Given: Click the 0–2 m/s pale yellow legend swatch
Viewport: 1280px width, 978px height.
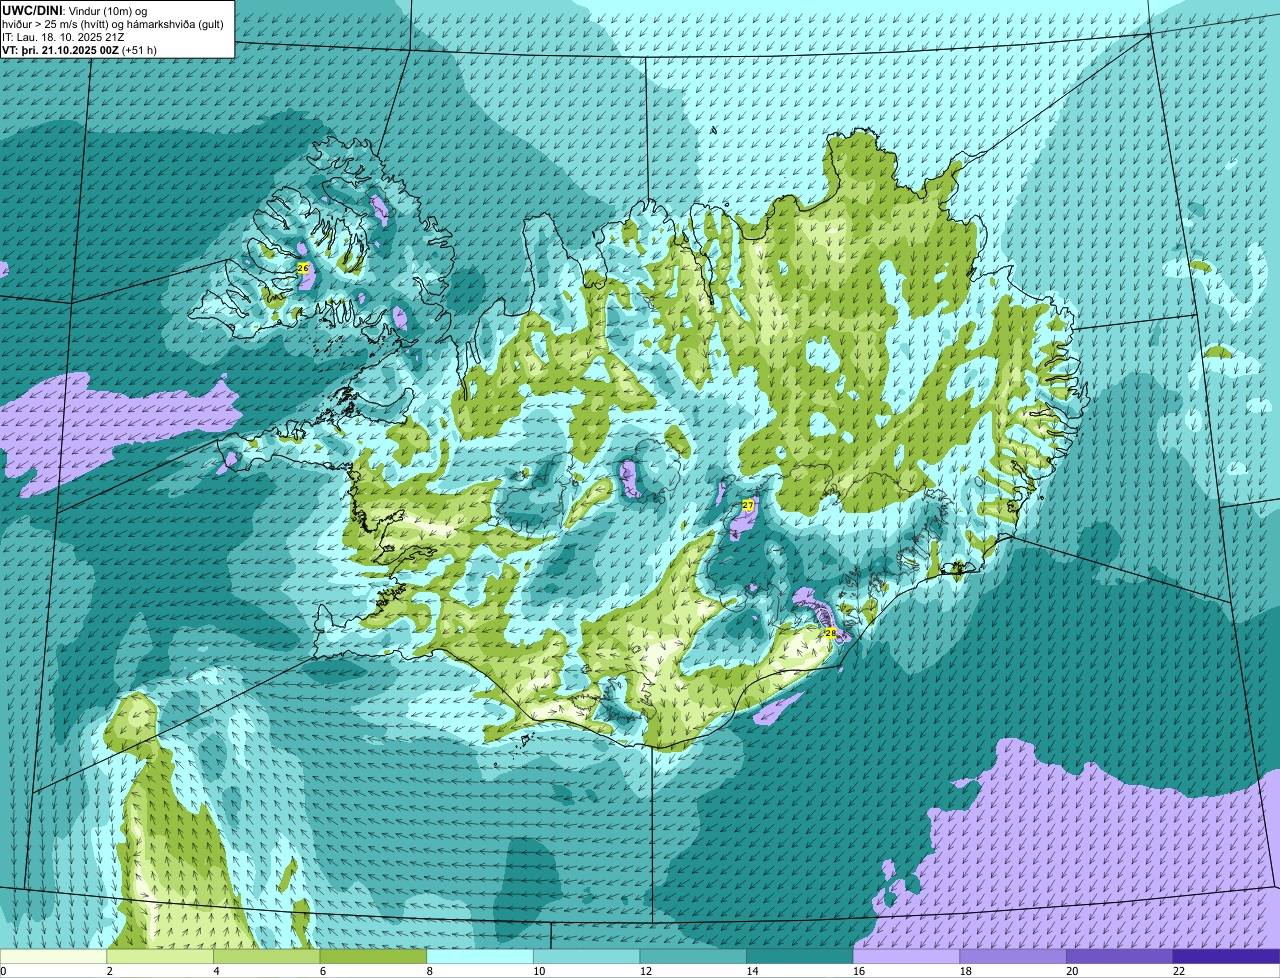Looking at the screenshot, I should tap(53, 956).
